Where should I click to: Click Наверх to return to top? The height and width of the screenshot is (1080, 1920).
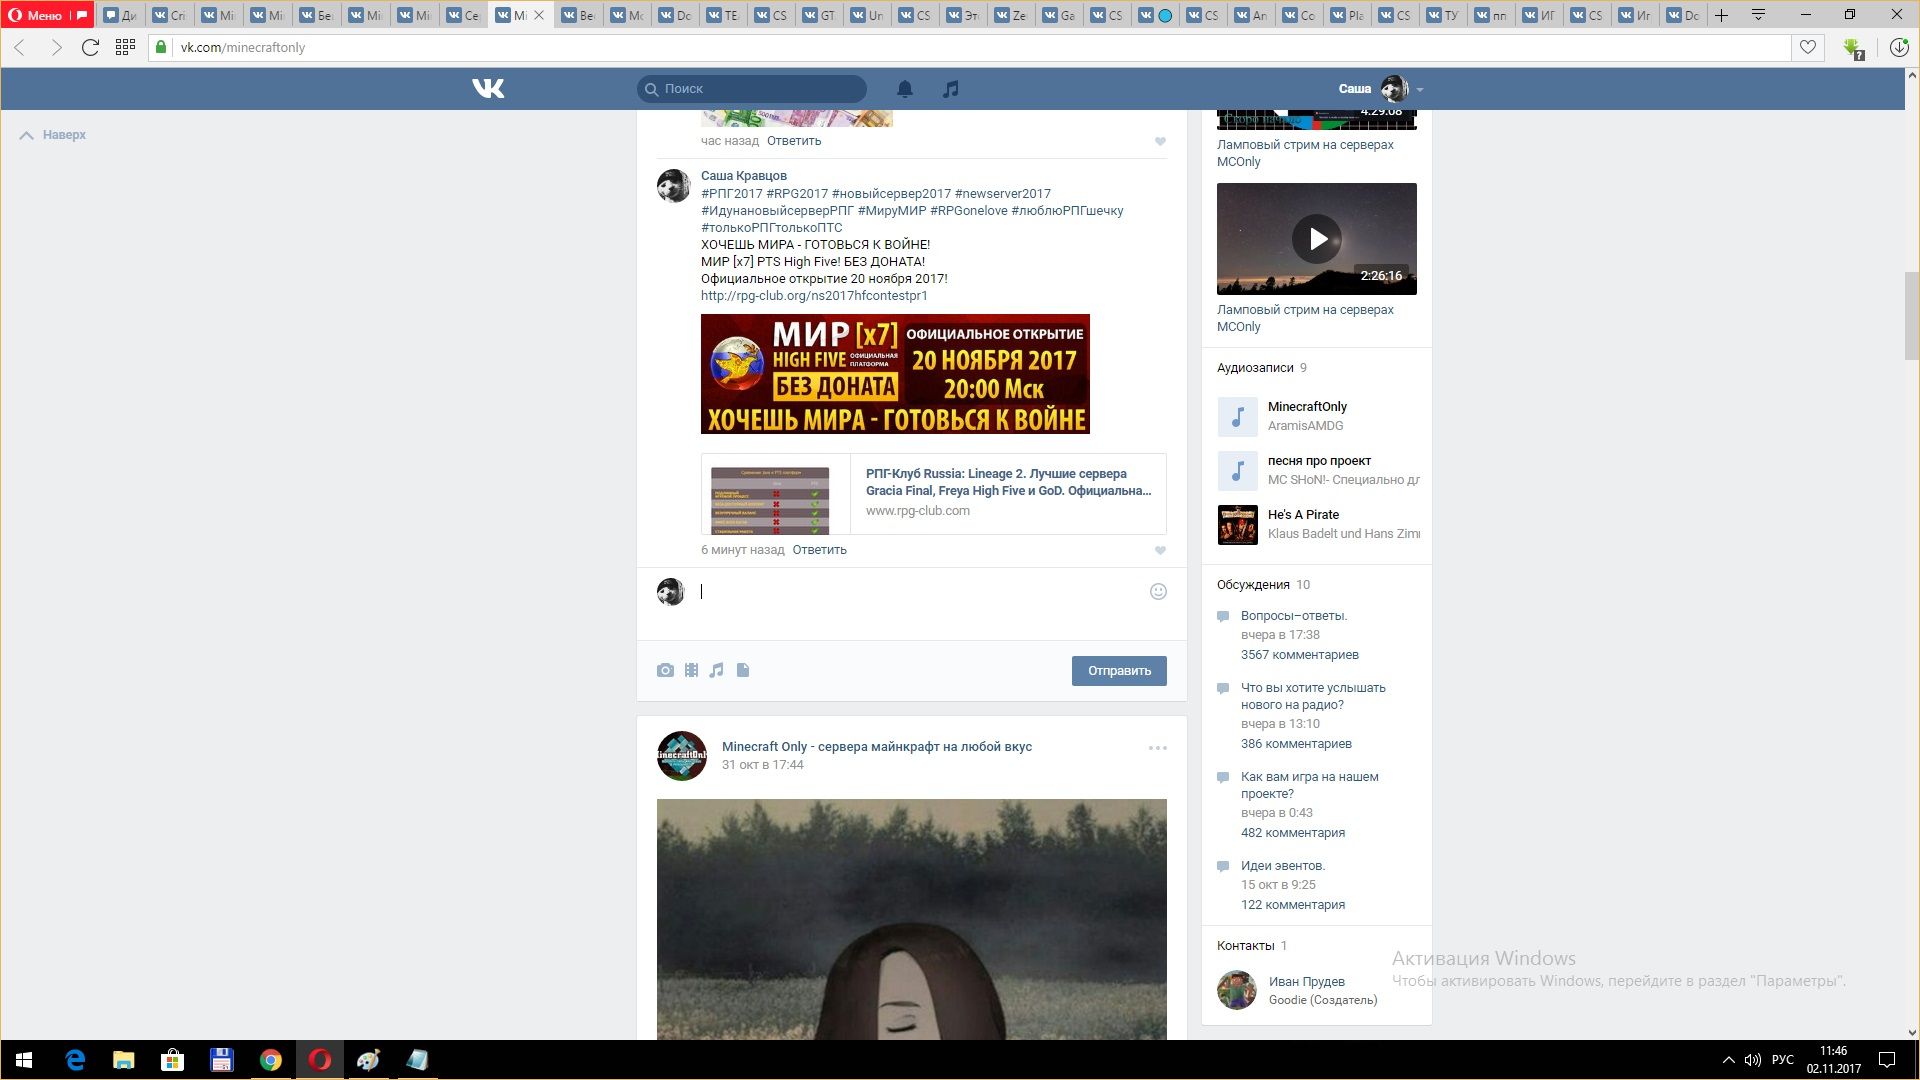coord(53,135)
